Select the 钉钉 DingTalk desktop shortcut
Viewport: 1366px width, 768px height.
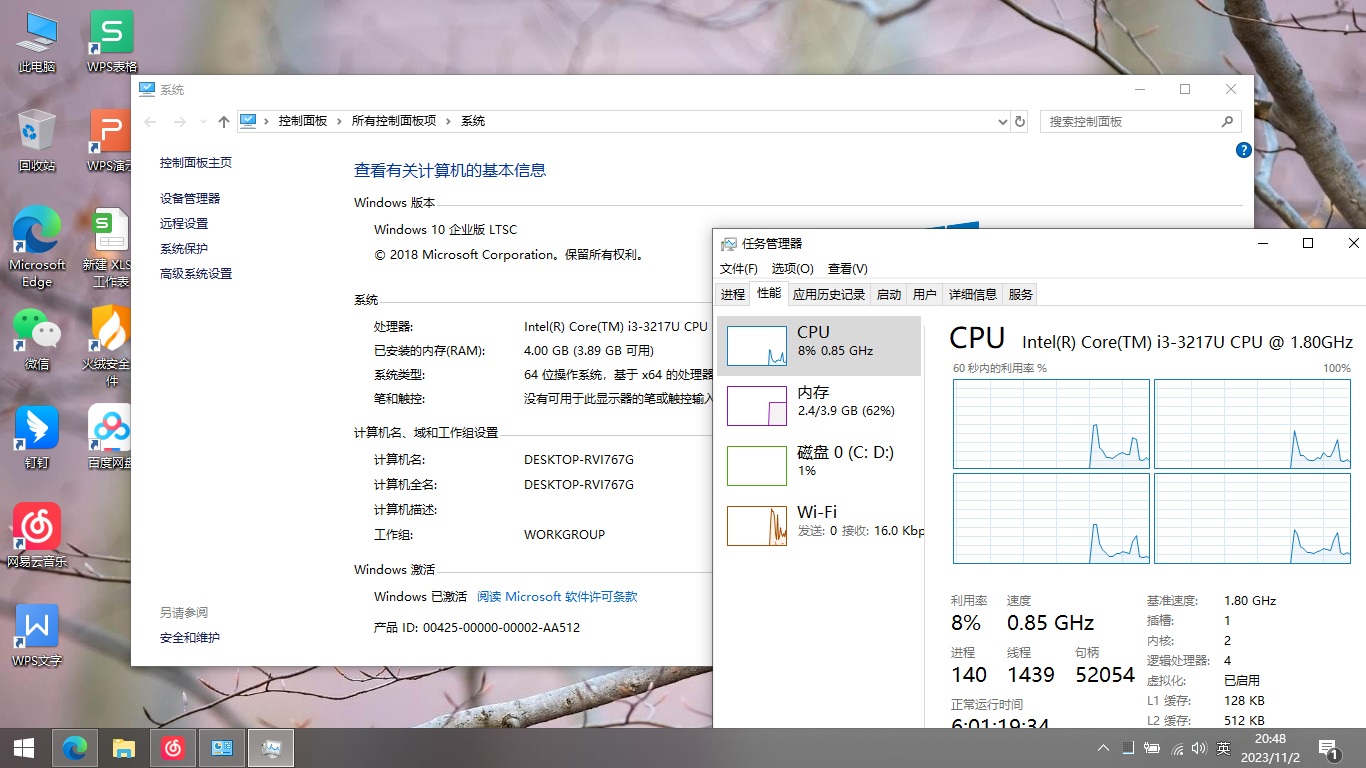(x=37, y=438)
